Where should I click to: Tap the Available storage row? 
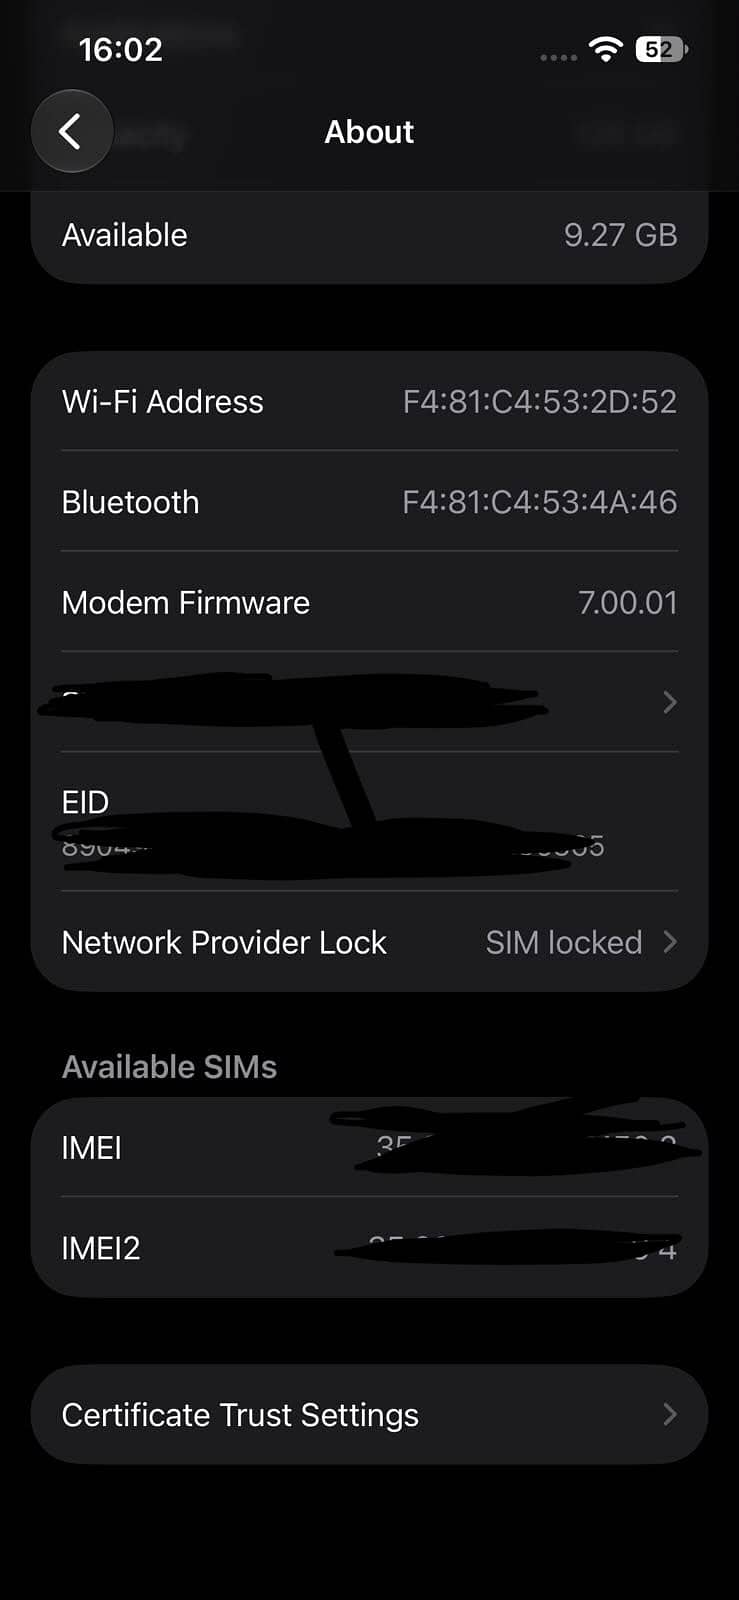pos(369,235)
